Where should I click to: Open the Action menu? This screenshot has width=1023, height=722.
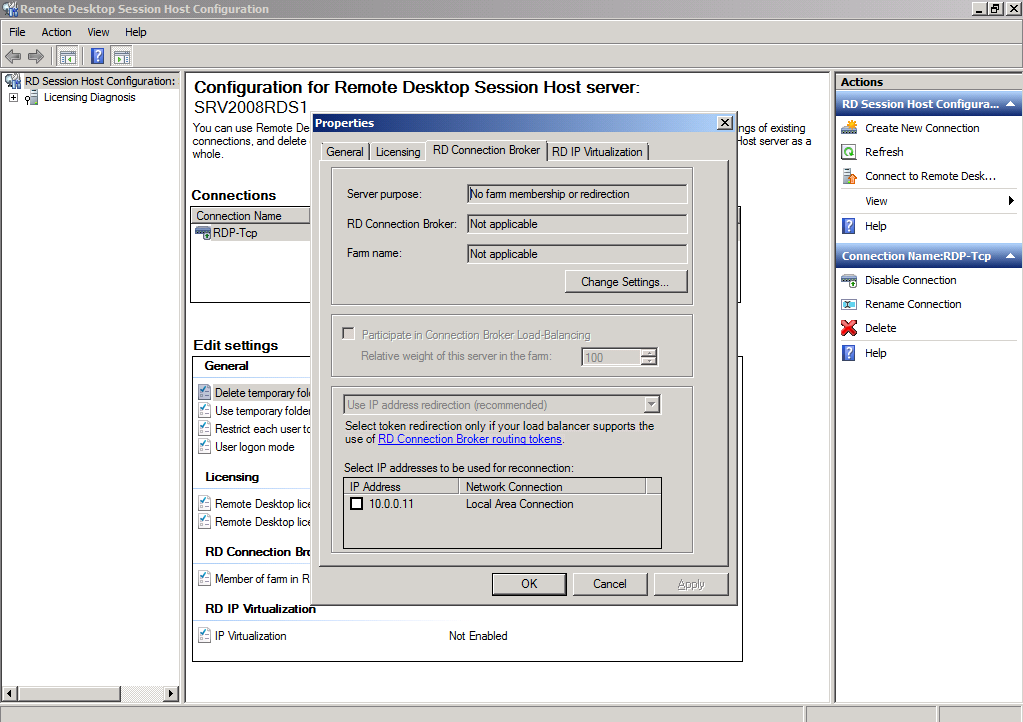coord(56,32)
